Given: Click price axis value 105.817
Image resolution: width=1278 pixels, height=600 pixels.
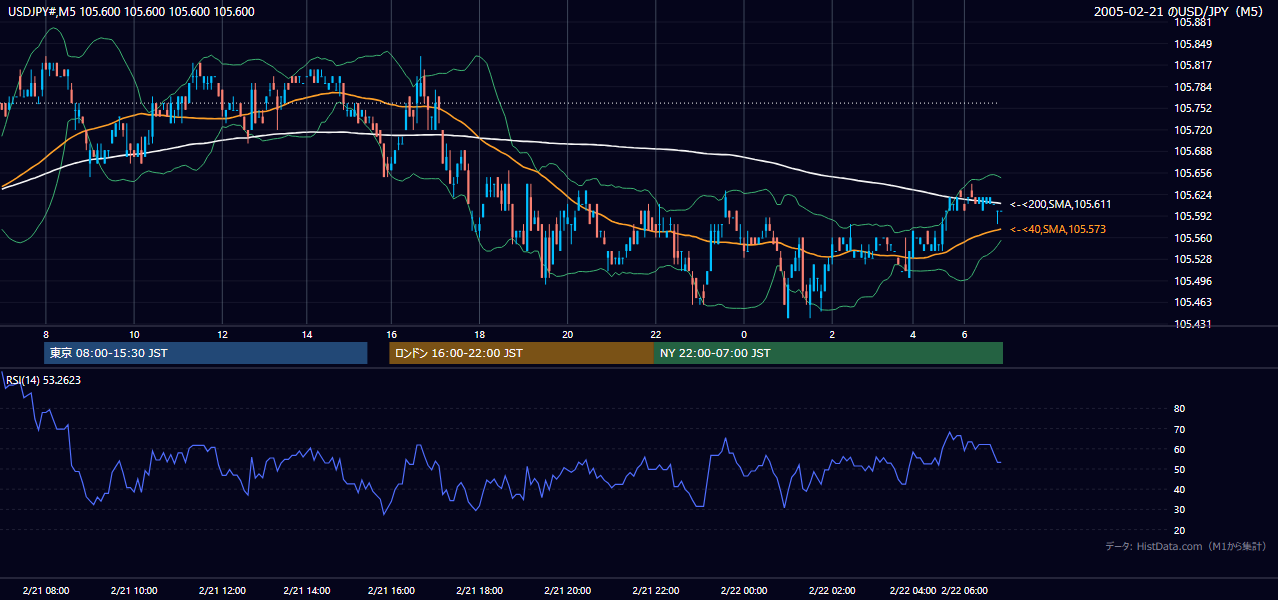Looking at the screenshot, I should (x=1194, y=66).
